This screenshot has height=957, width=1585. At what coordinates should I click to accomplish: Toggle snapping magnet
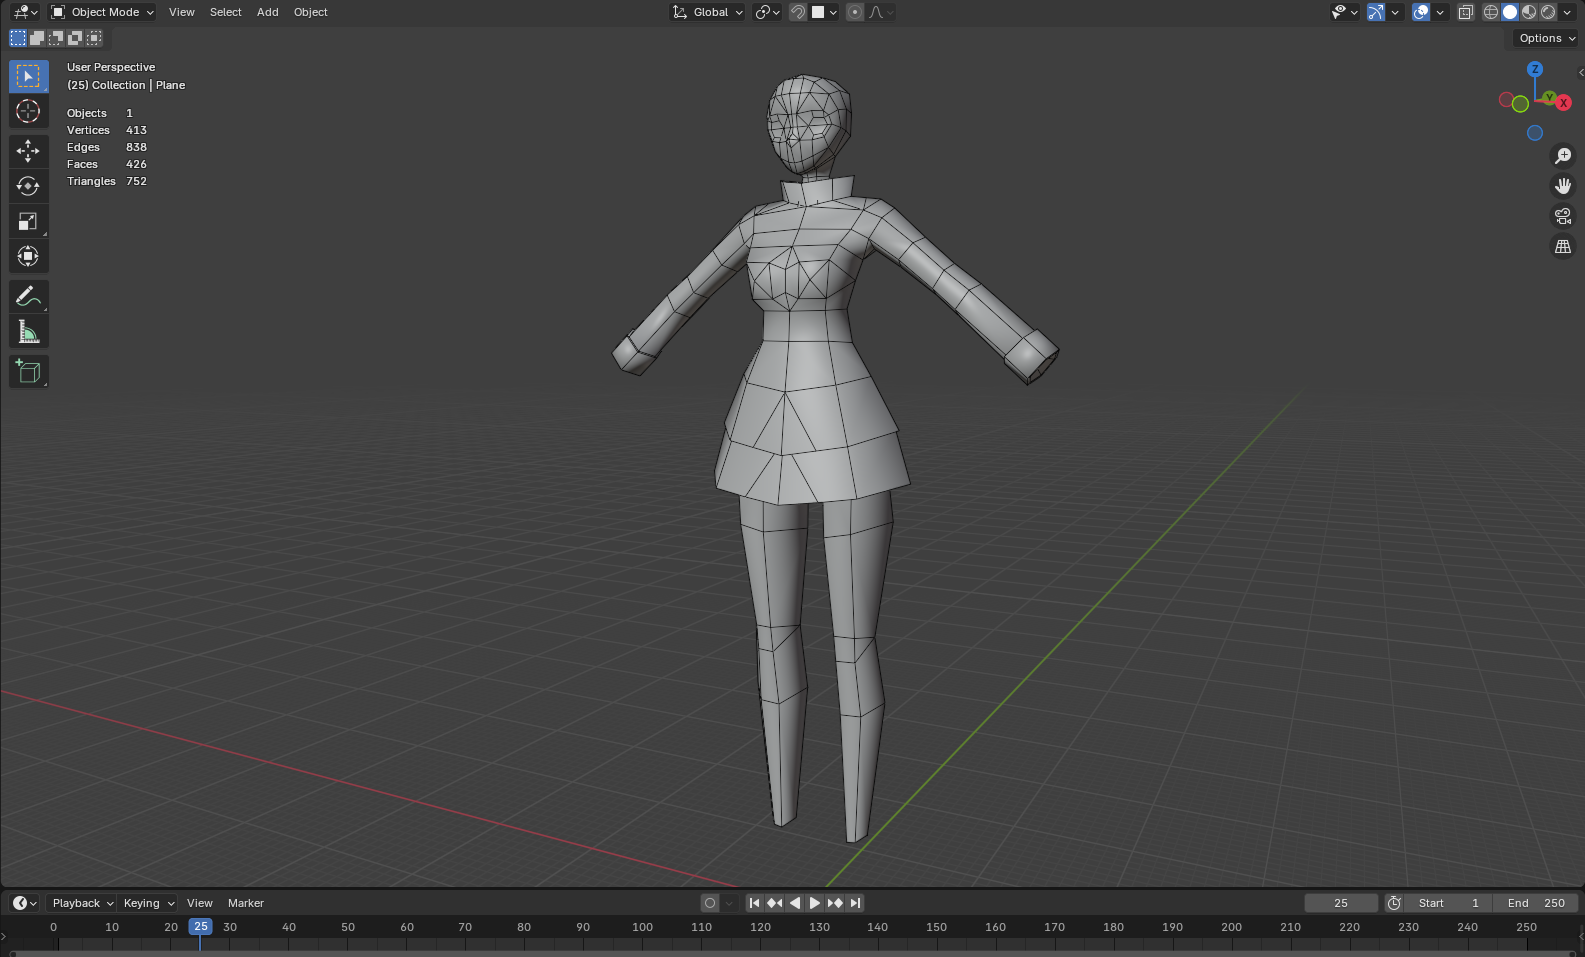pos(798,12)
